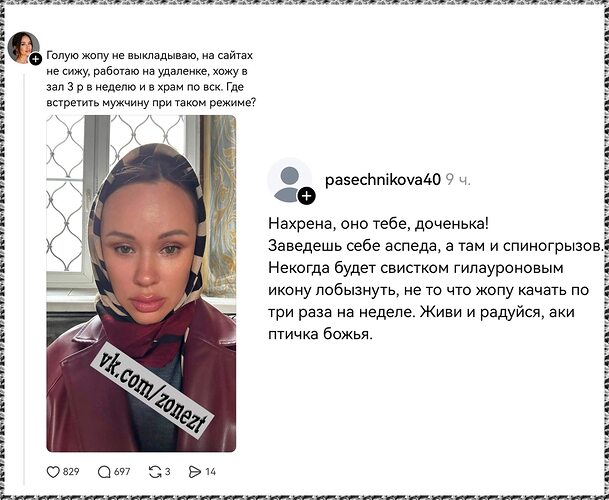Open the attached headscarf photo in full view
Image resolution: width=609 pixels, height=500 pixels.
tap(141, 283)
